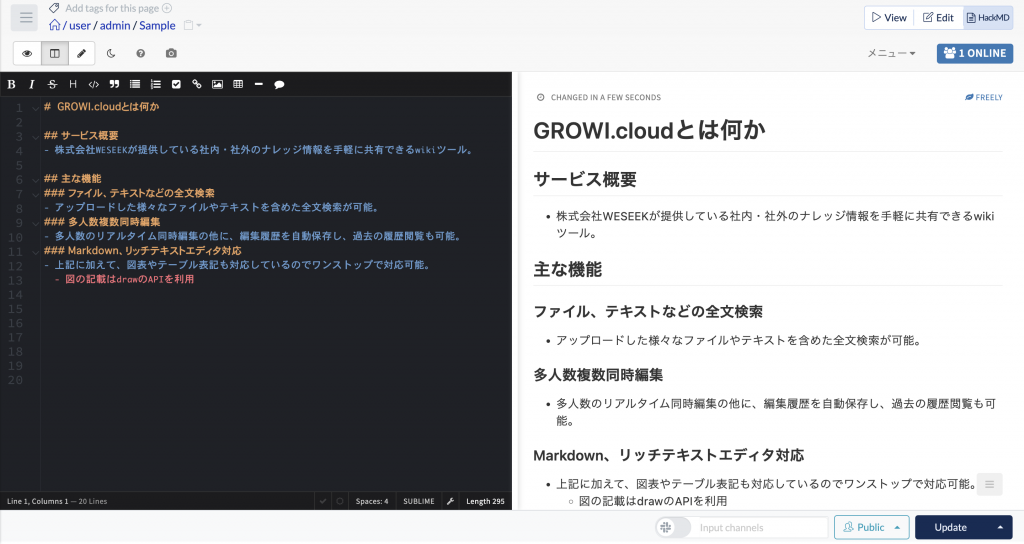Click the 'Length 295' status indicator
1024x544 pixels.
point(485,502)
